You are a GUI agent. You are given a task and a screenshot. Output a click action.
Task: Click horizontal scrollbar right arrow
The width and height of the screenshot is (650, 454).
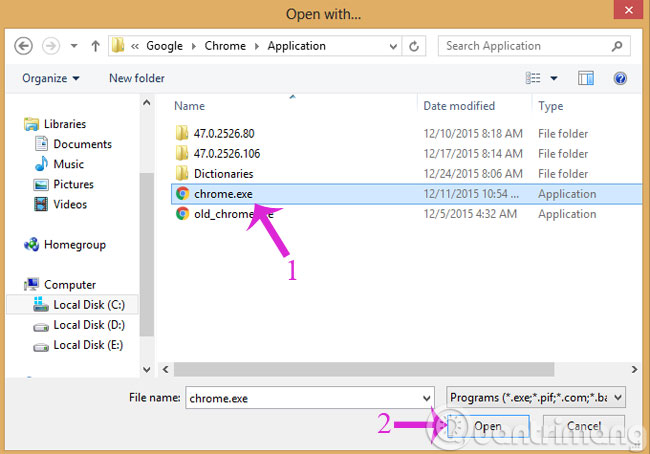click(634, 369)
